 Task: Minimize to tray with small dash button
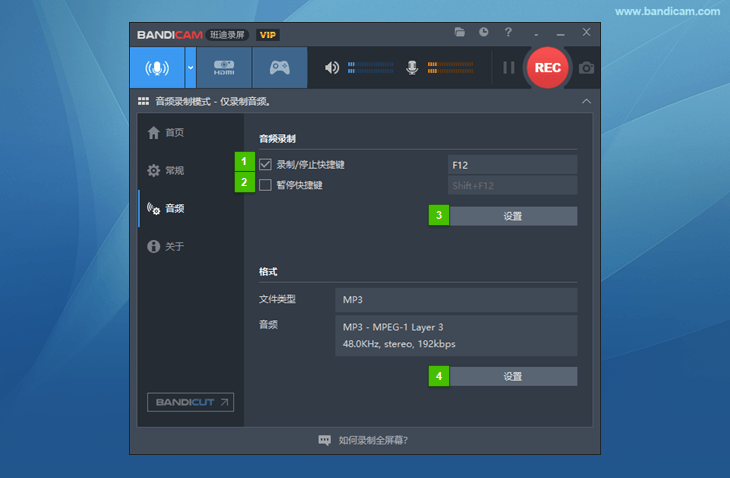point(536,34)
